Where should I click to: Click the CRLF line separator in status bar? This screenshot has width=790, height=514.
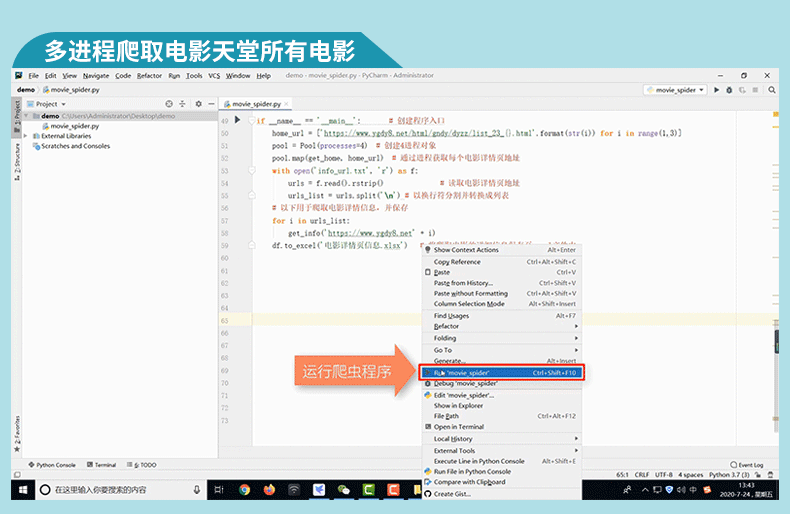click(641, 475)
